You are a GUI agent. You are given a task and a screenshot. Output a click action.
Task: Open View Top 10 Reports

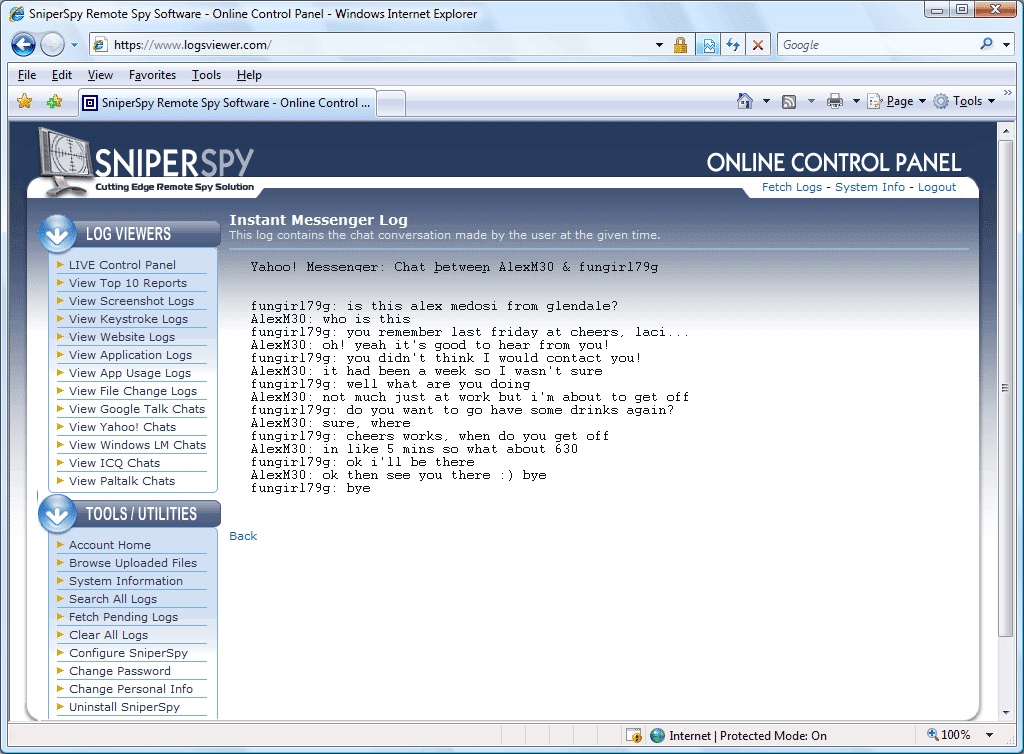pyautogui.click(x=128, y=283)
